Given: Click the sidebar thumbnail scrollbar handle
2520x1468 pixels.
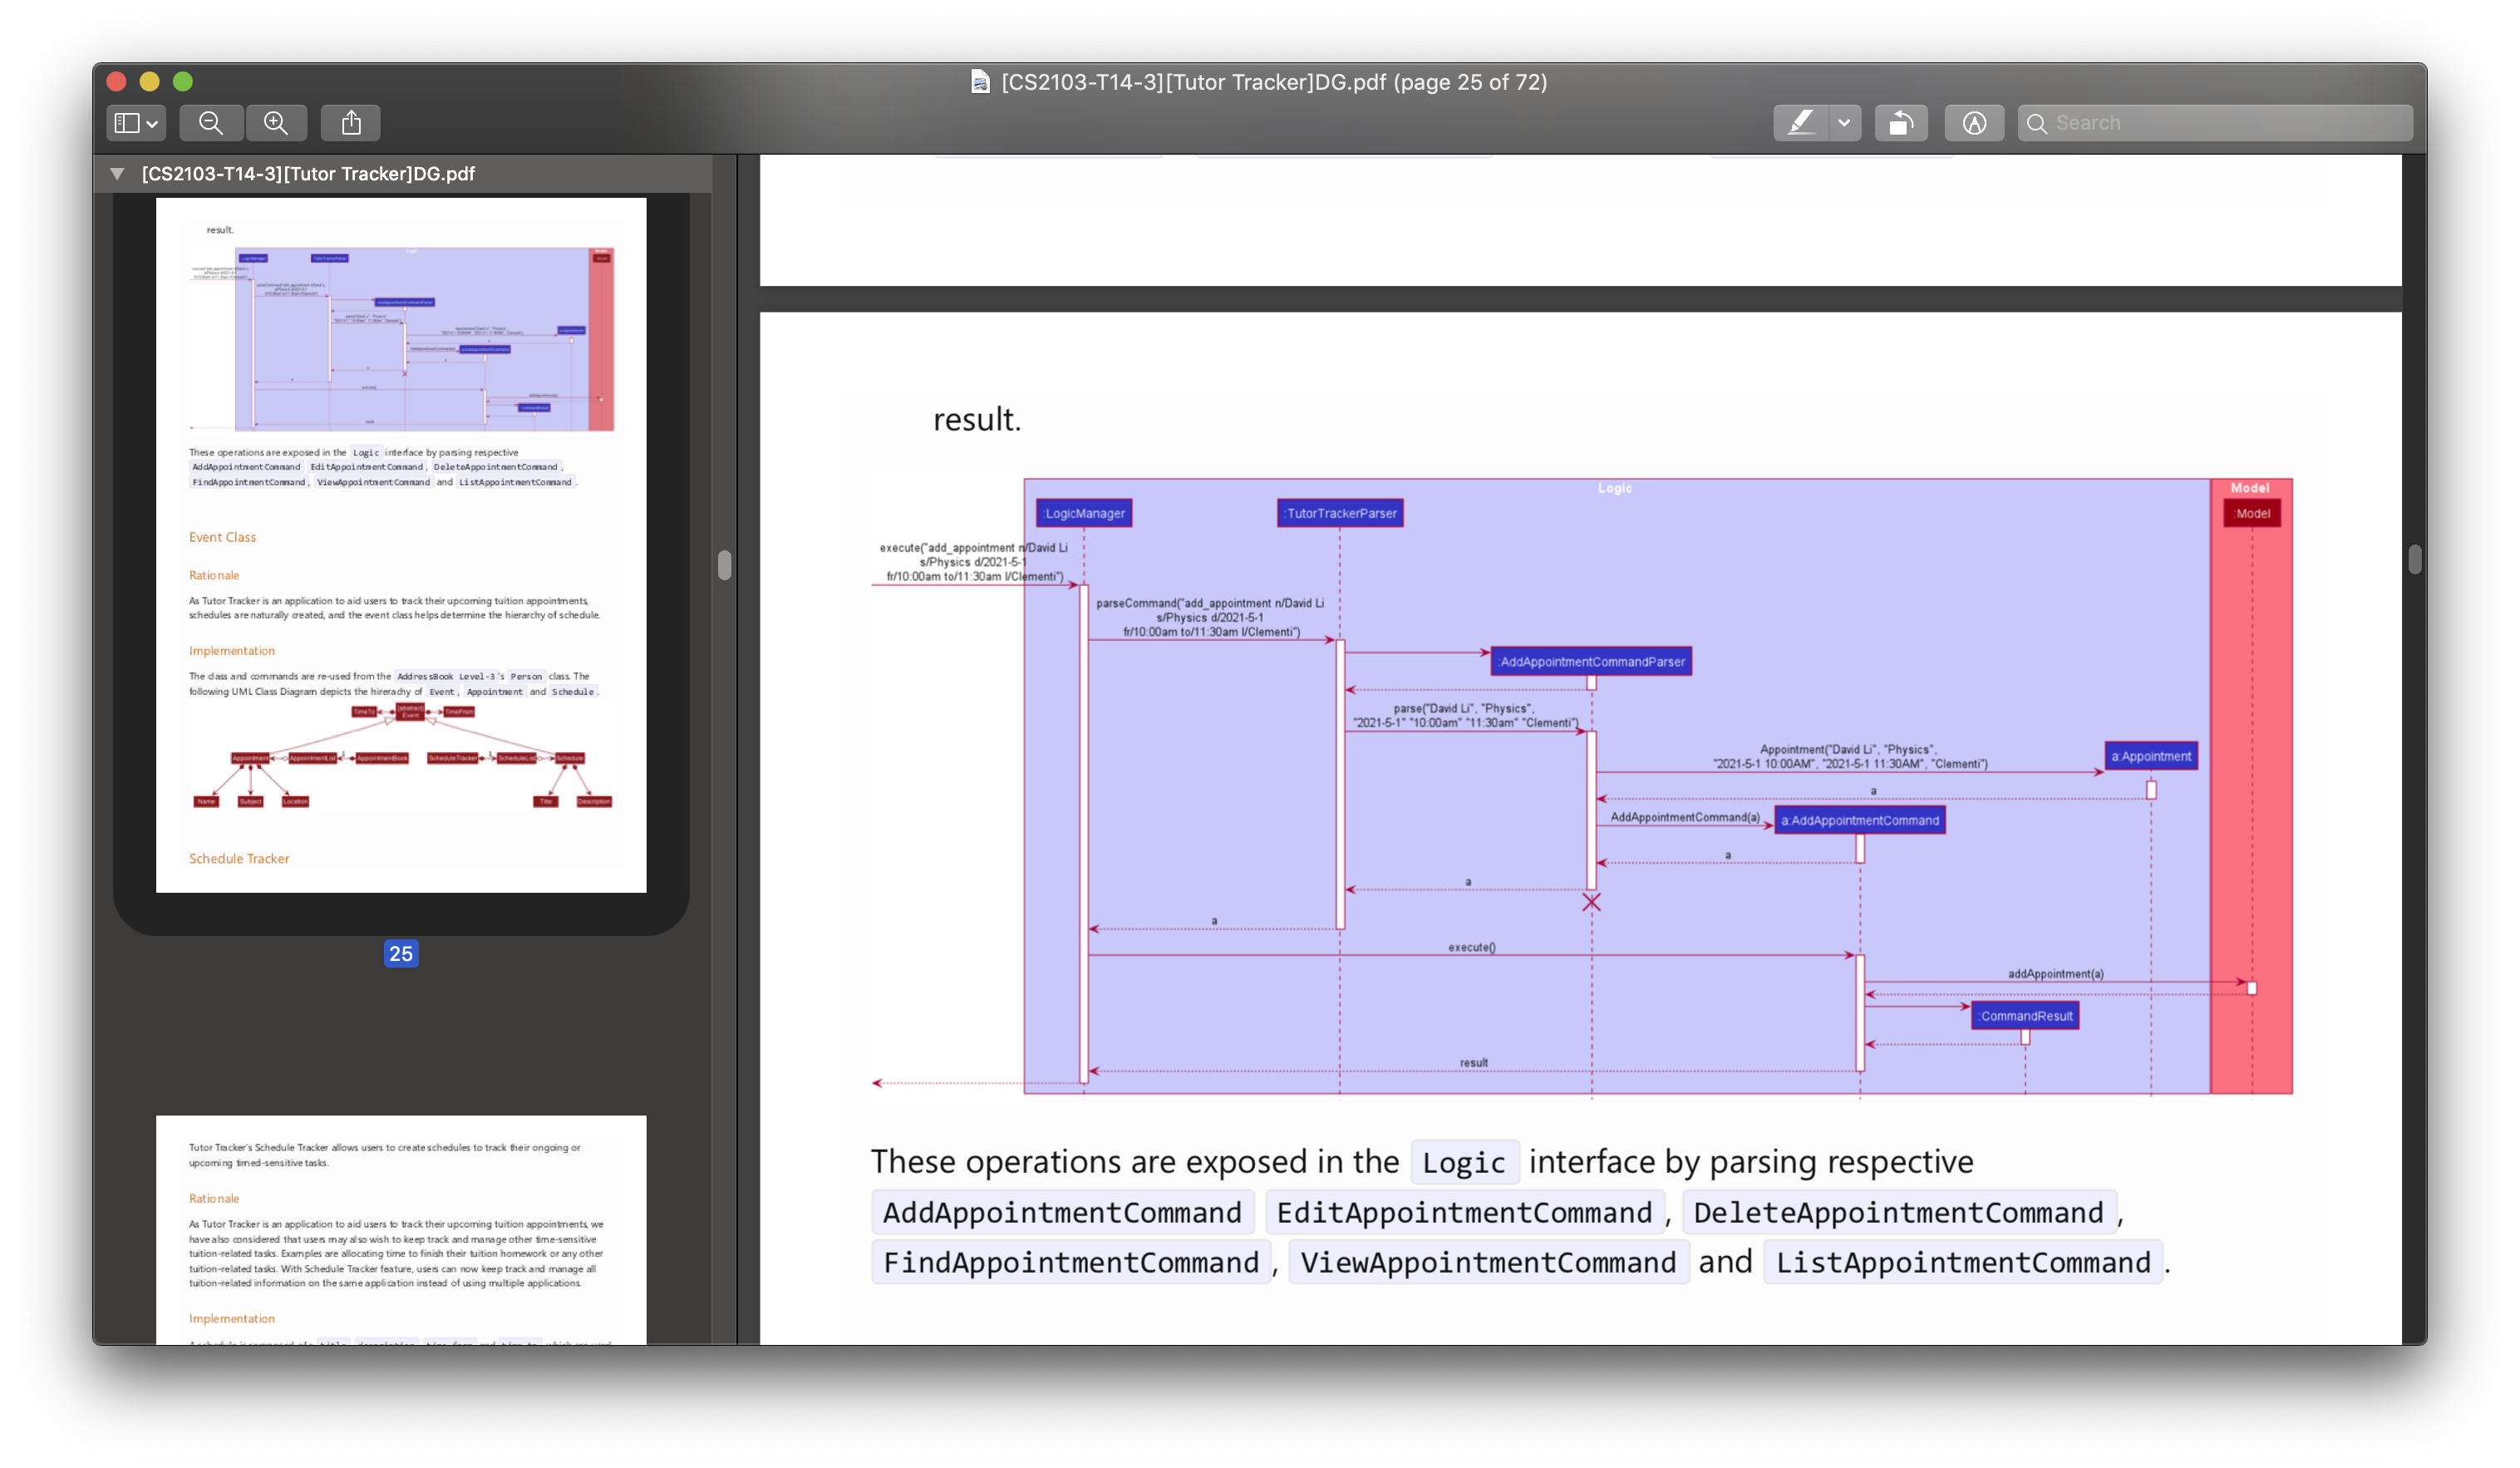Looking at the screenshot, I should pyautogui.click(x=725, y=565).
